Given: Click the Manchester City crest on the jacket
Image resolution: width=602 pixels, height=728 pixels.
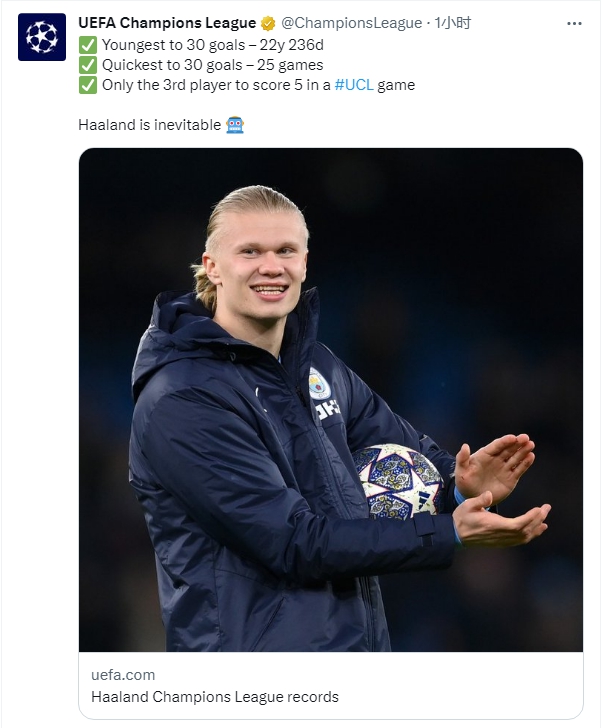Looking at the screenshot, I should coord(319,383).
